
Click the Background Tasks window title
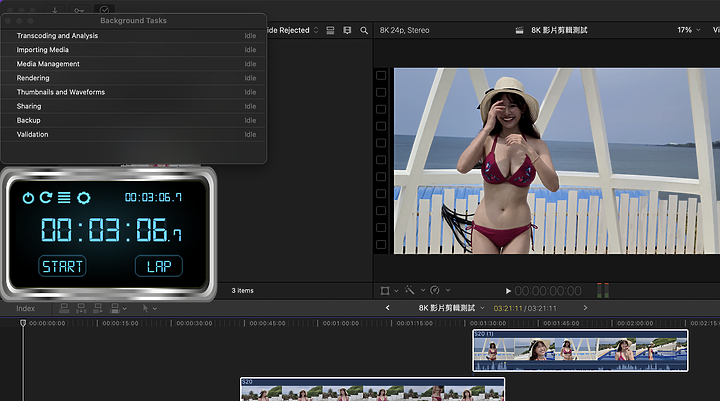(134, 21)
